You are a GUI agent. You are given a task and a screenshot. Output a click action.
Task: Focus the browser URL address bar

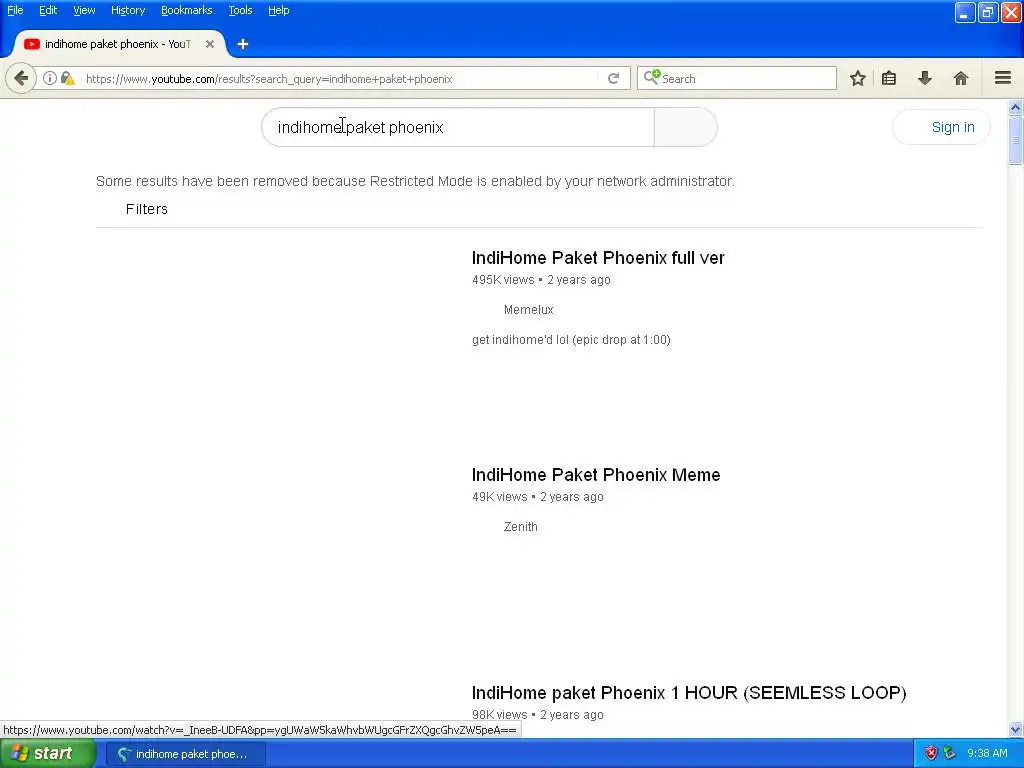pyautogui.click(x=340, y=79)
